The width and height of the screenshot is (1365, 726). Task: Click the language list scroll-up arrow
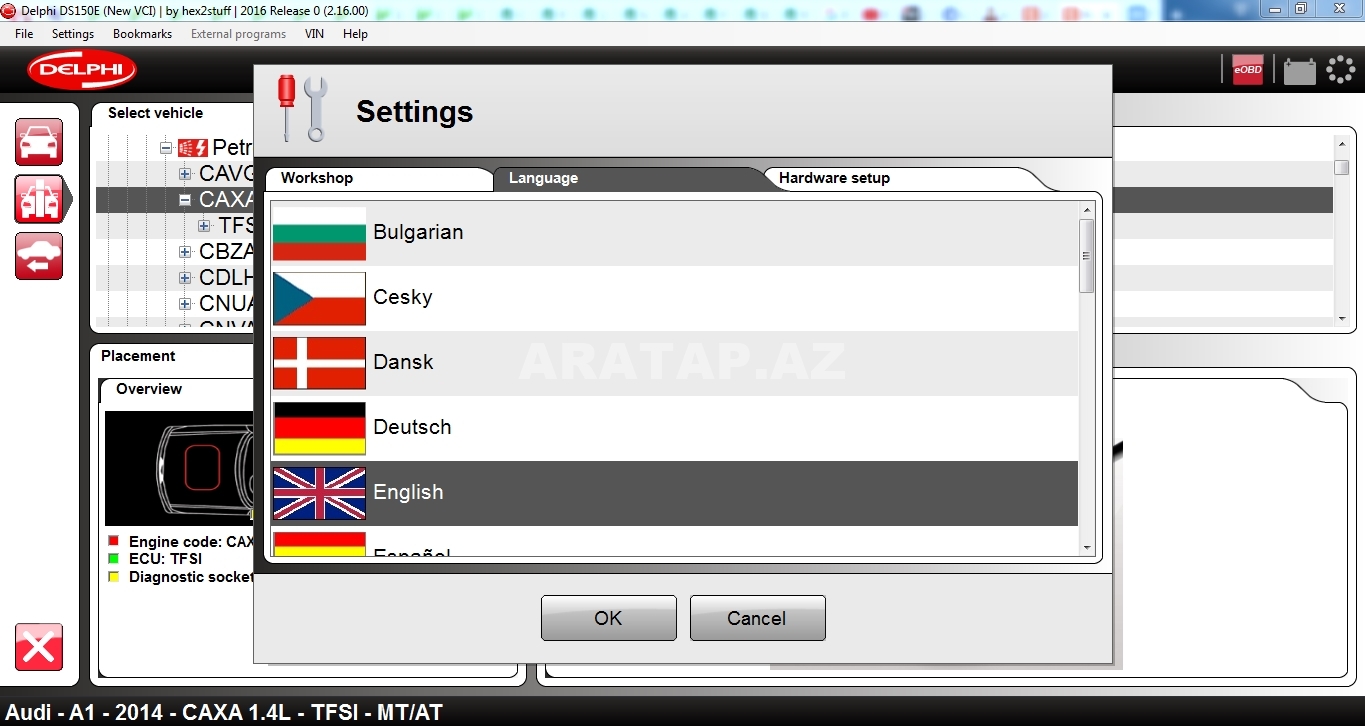(x=1087, y=210)
